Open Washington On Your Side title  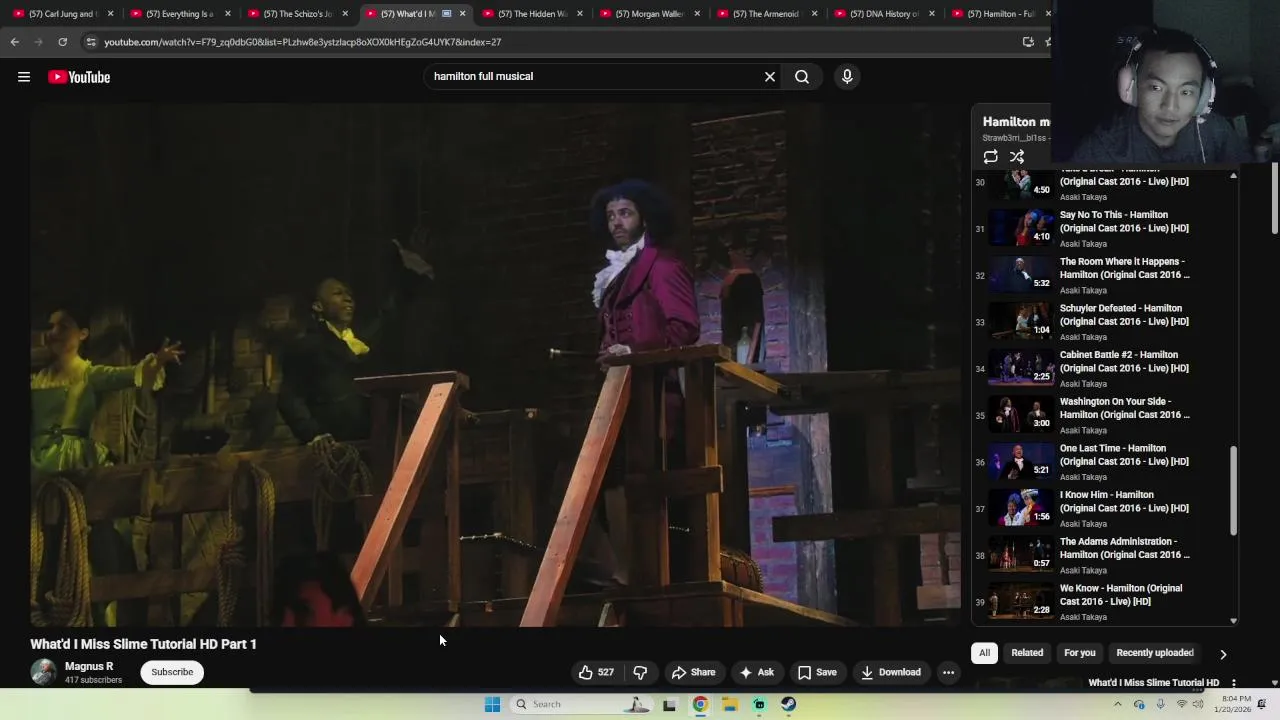(x=1124, y=408)
